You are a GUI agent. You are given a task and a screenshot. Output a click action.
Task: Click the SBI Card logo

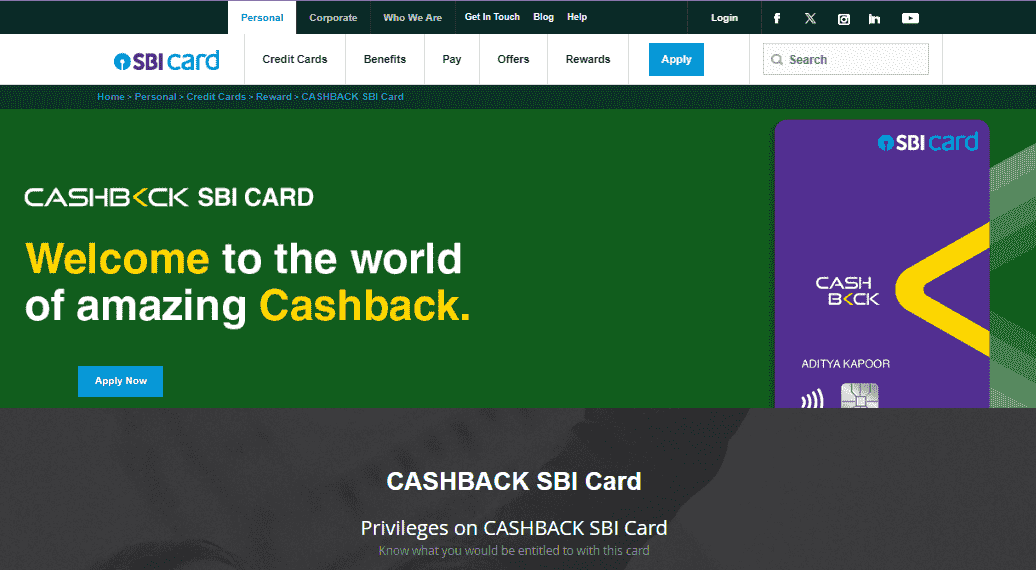click(x=167, y=60)
